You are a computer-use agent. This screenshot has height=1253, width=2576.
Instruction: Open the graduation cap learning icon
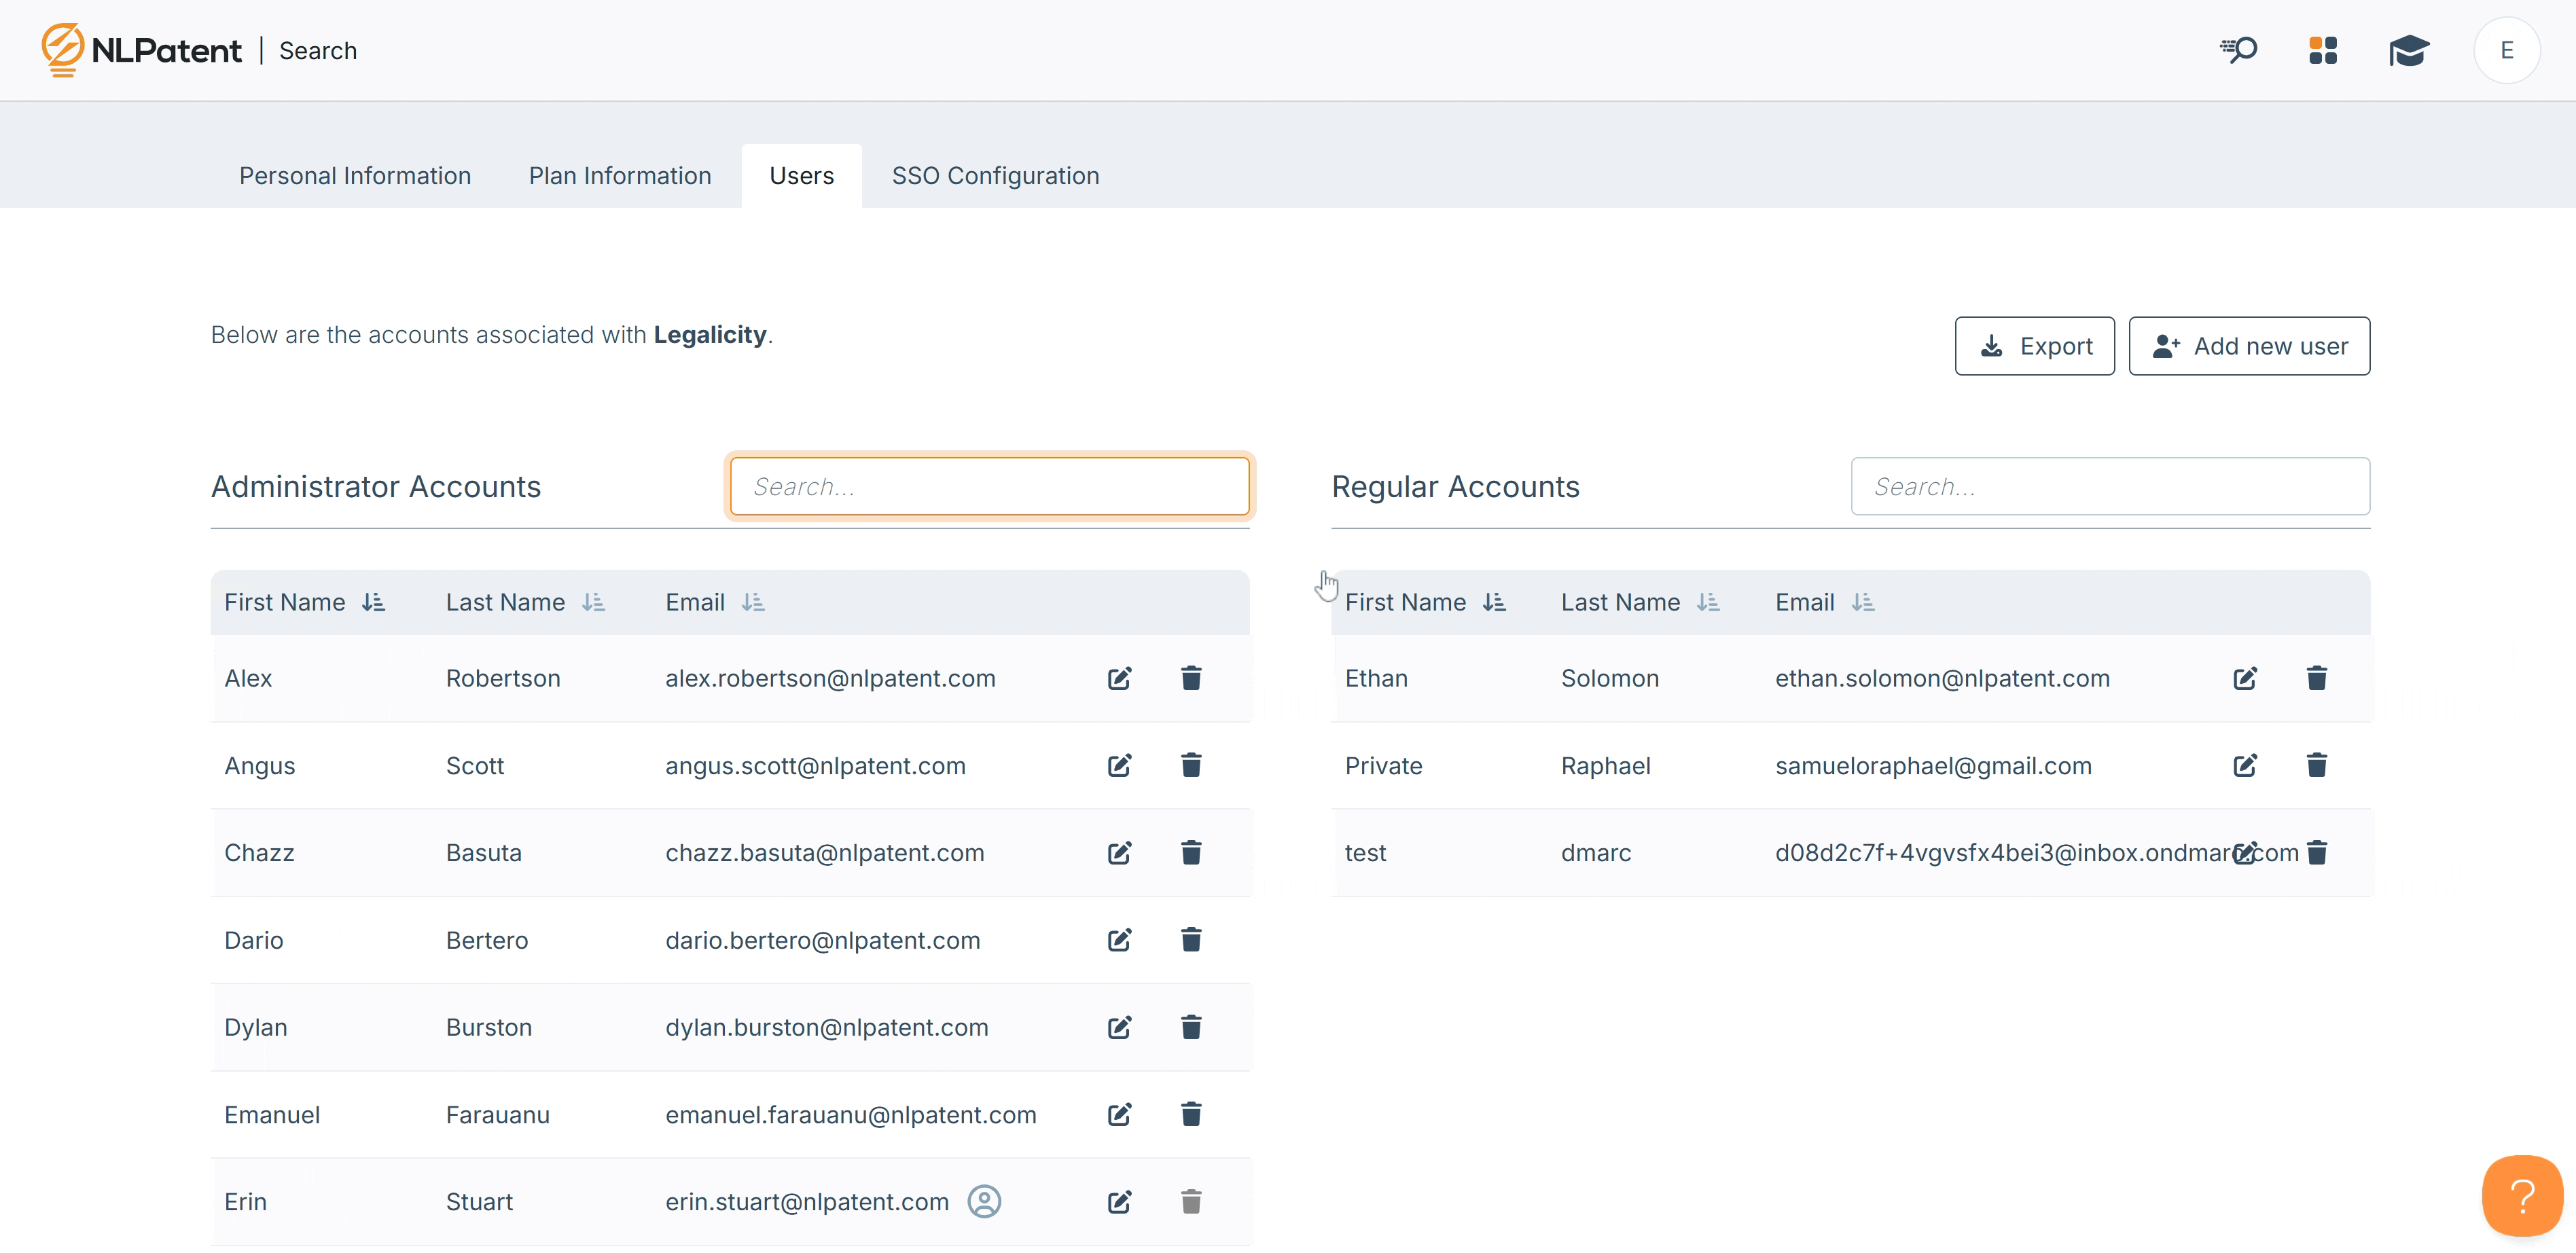click(2408, 50)
